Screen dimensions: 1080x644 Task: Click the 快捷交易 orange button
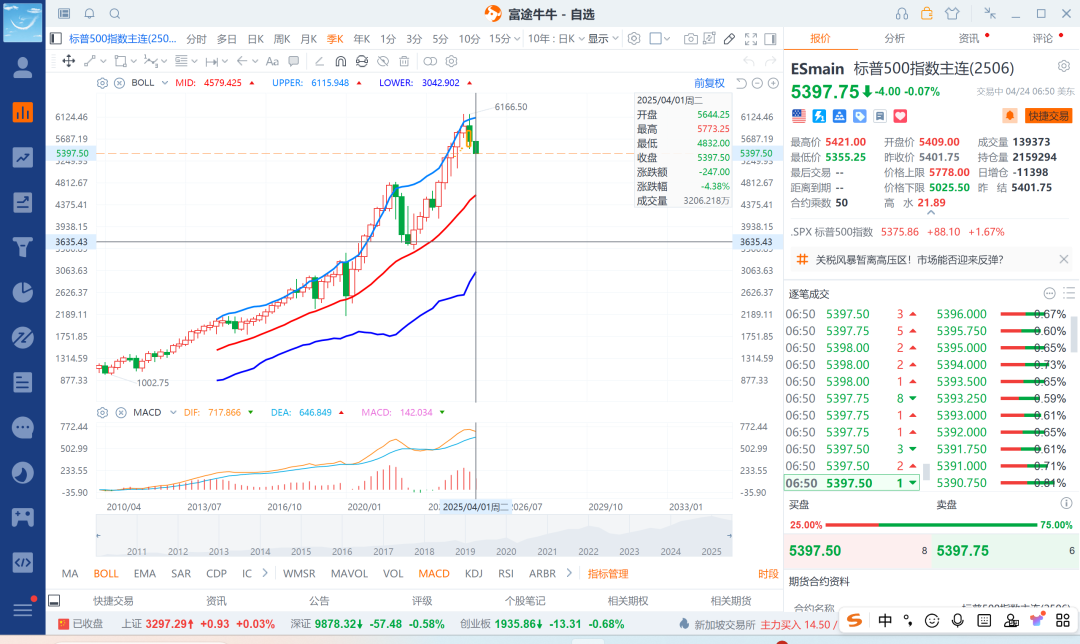click(x=1048, y=116)
